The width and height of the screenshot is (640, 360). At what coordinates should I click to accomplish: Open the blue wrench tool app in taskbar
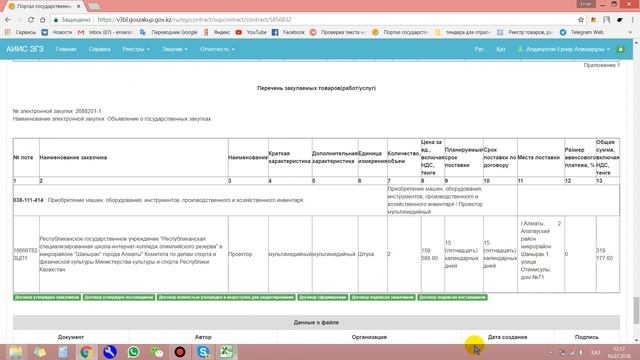pos(109,352)
